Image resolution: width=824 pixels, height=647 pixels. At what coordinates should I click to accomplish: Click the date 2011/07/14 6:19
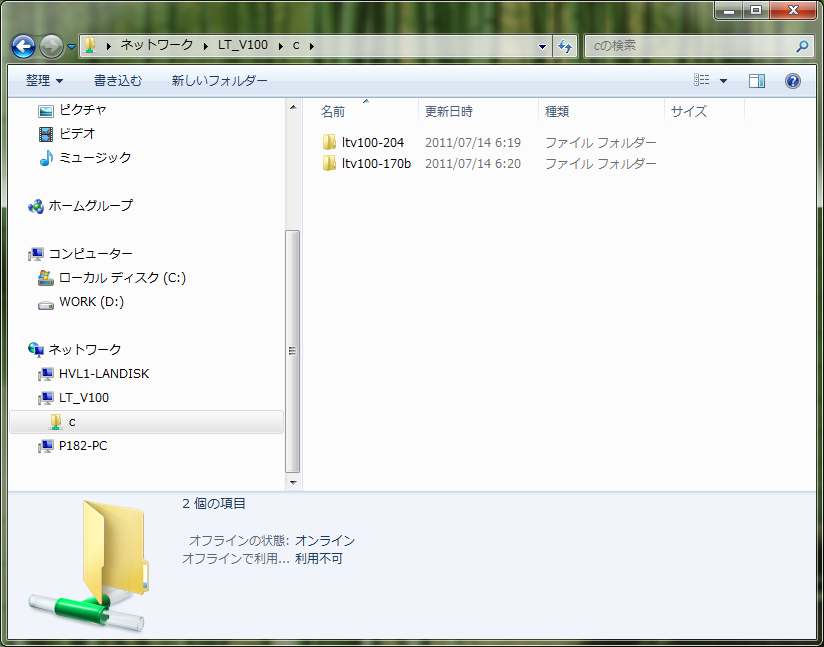click(473, 142)
